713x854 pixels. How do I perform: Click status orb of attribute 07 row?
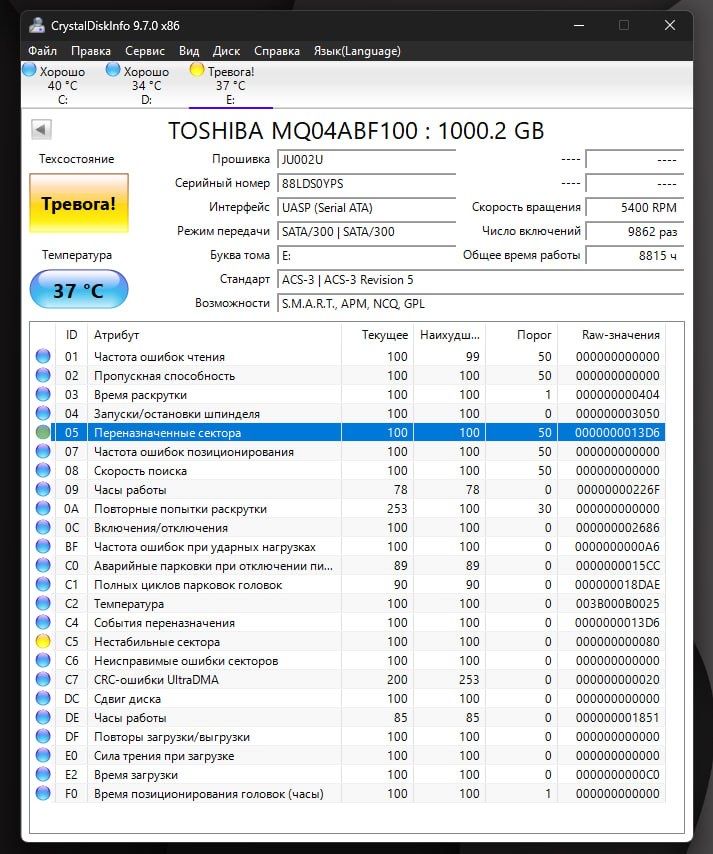click(x=43, y=452)
